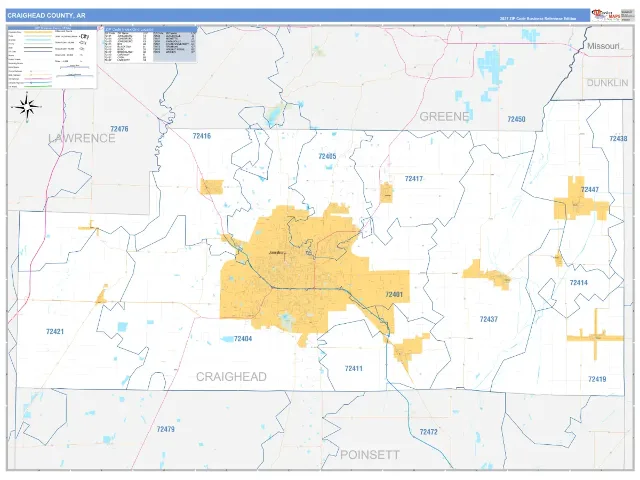The height and width of the screenshot is (480, 640).
Task: Select the ZIP code label 72401
Action: [x=394, y=295]
